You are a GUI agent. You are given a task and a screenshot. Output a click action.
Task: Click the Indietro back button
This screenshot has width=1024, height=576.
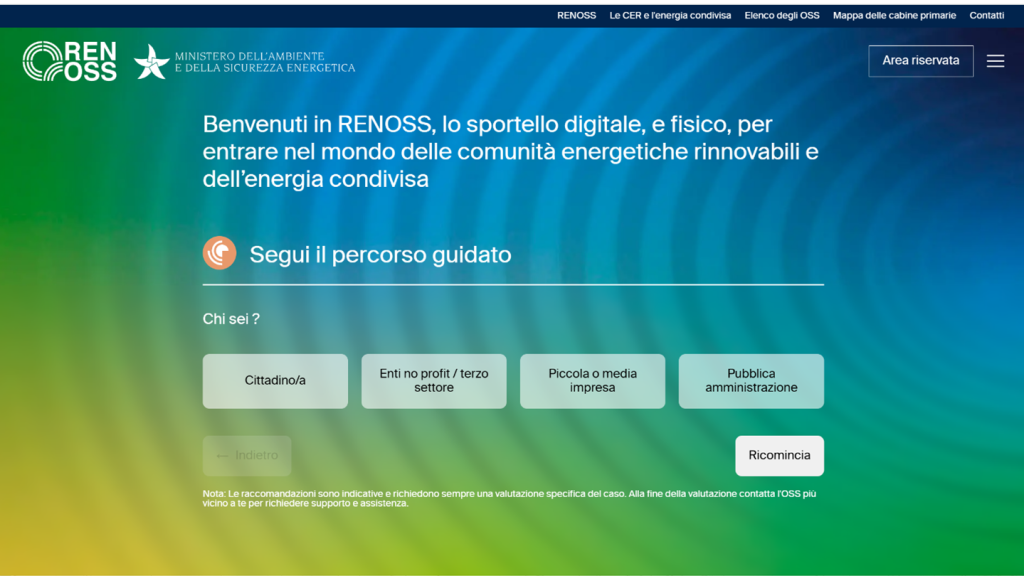click(247, 456)
